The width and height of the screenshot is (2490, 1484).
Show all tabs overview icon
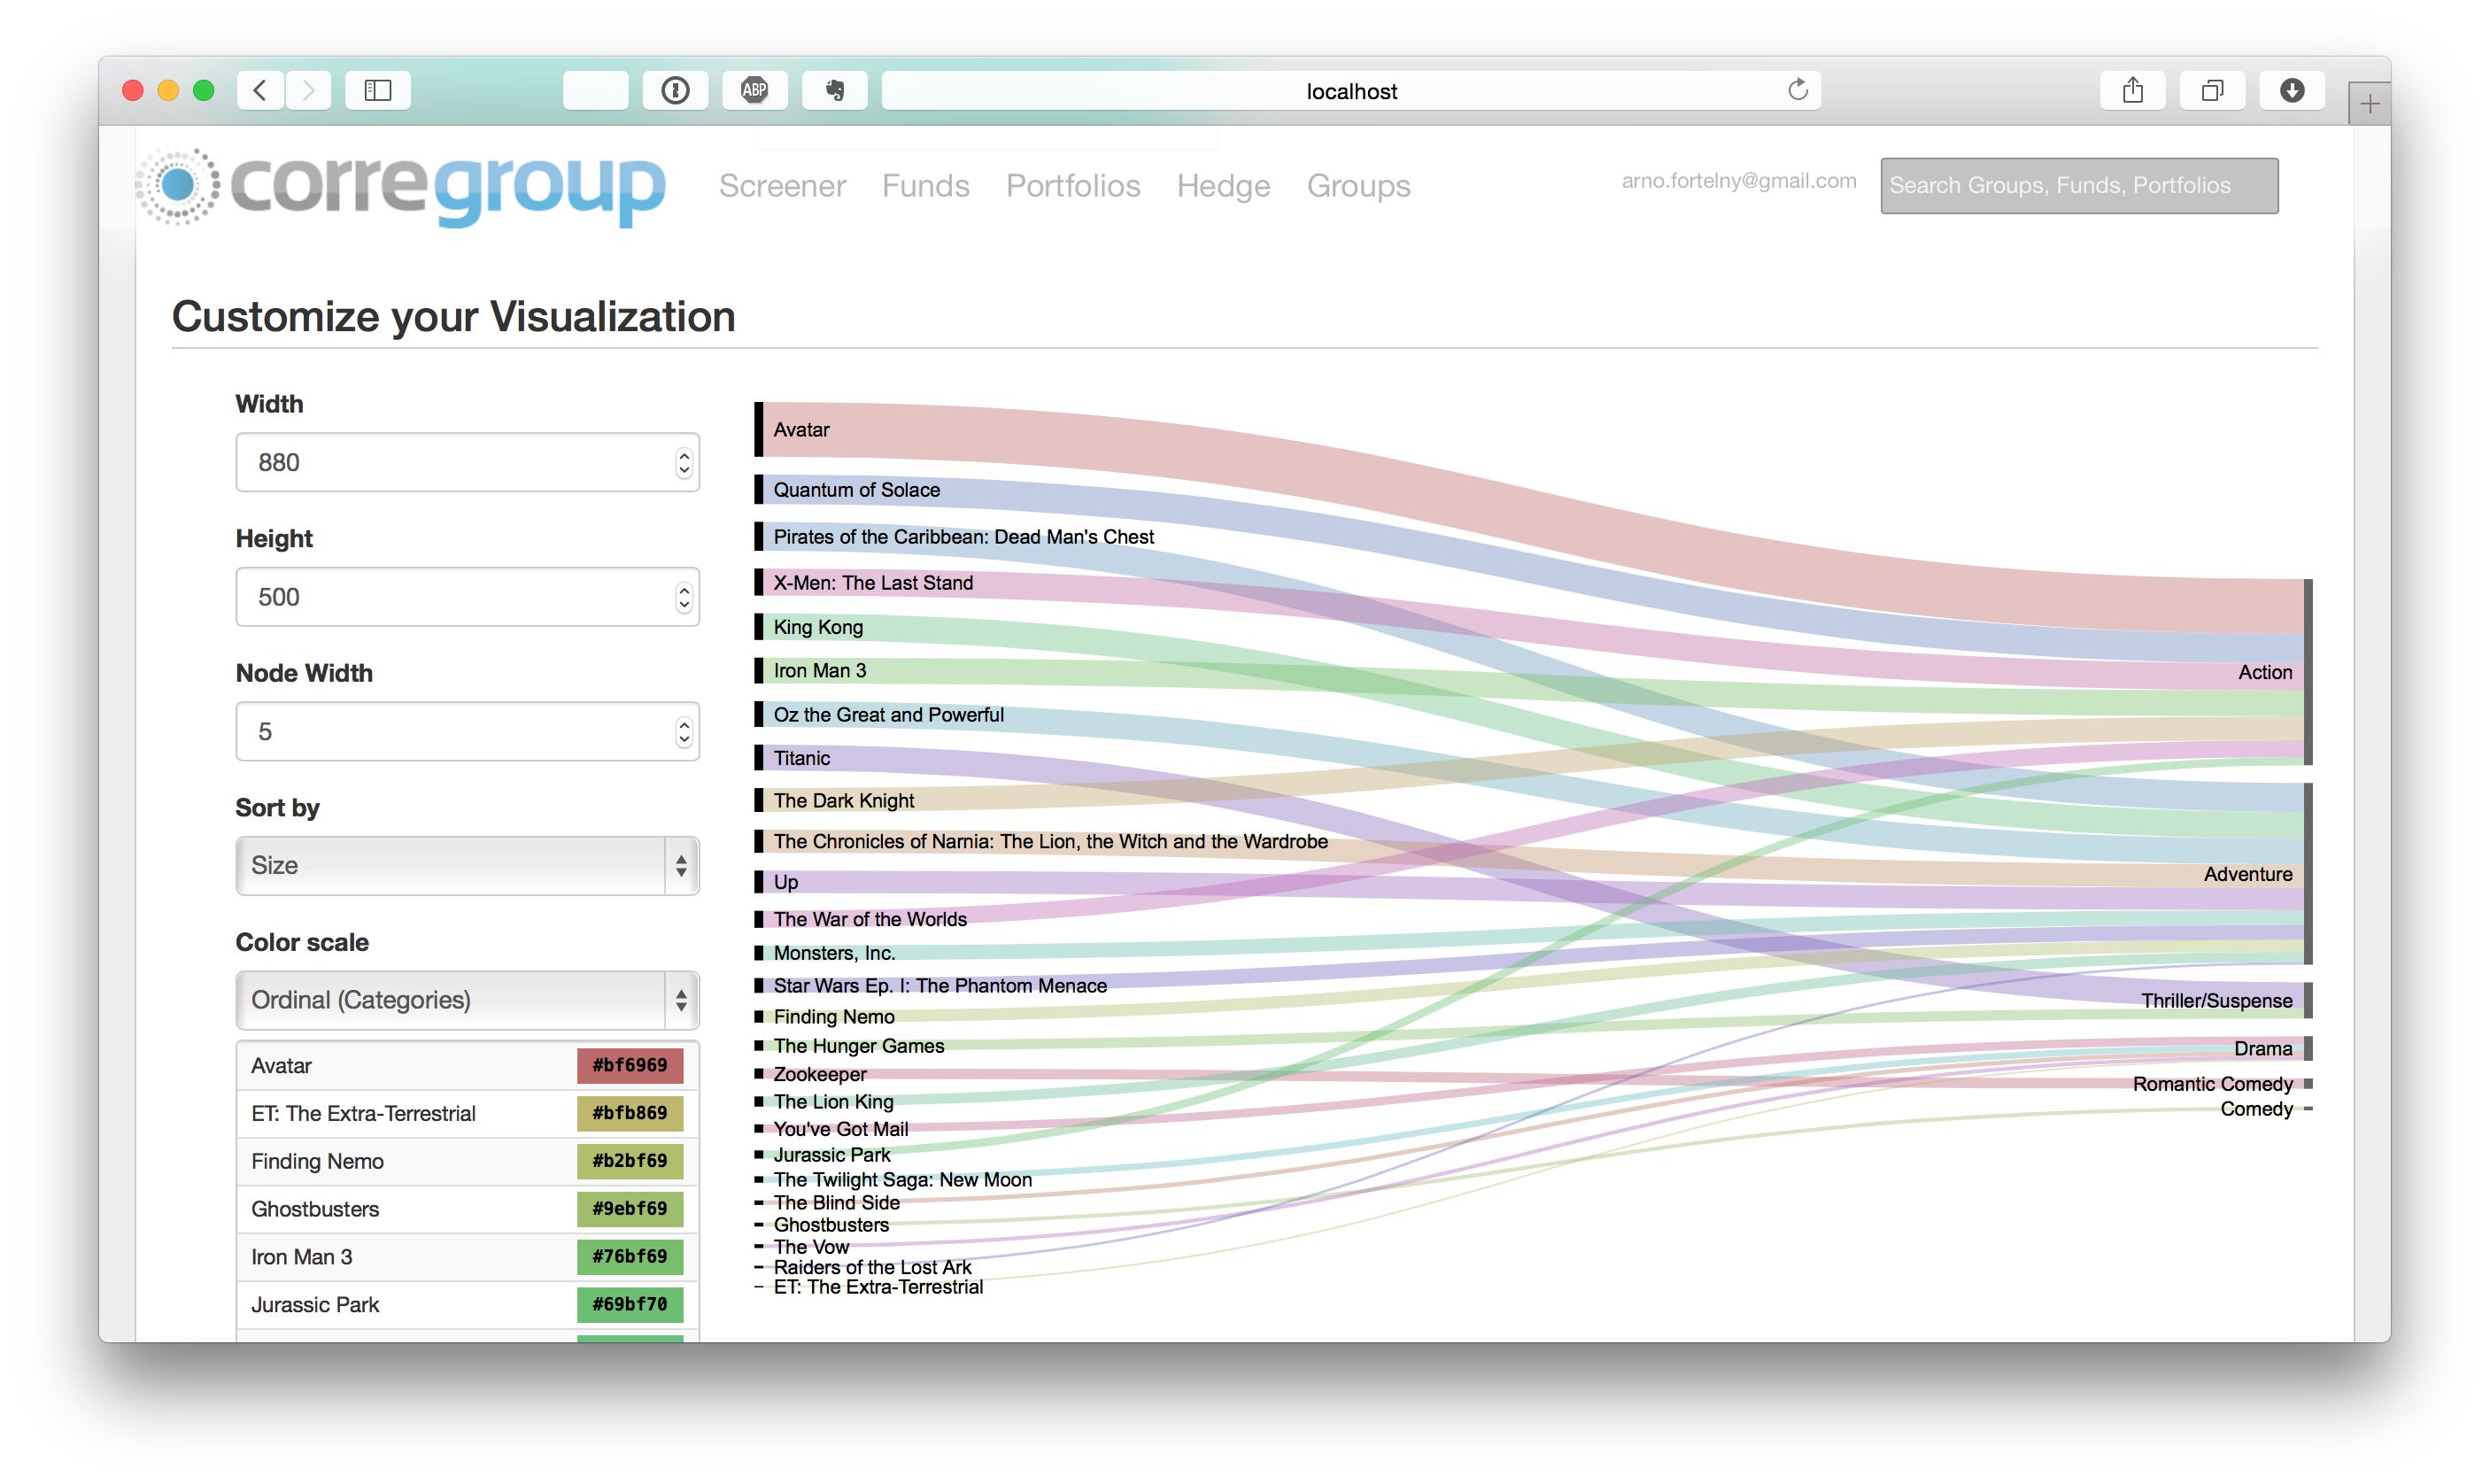(2212, 91)
